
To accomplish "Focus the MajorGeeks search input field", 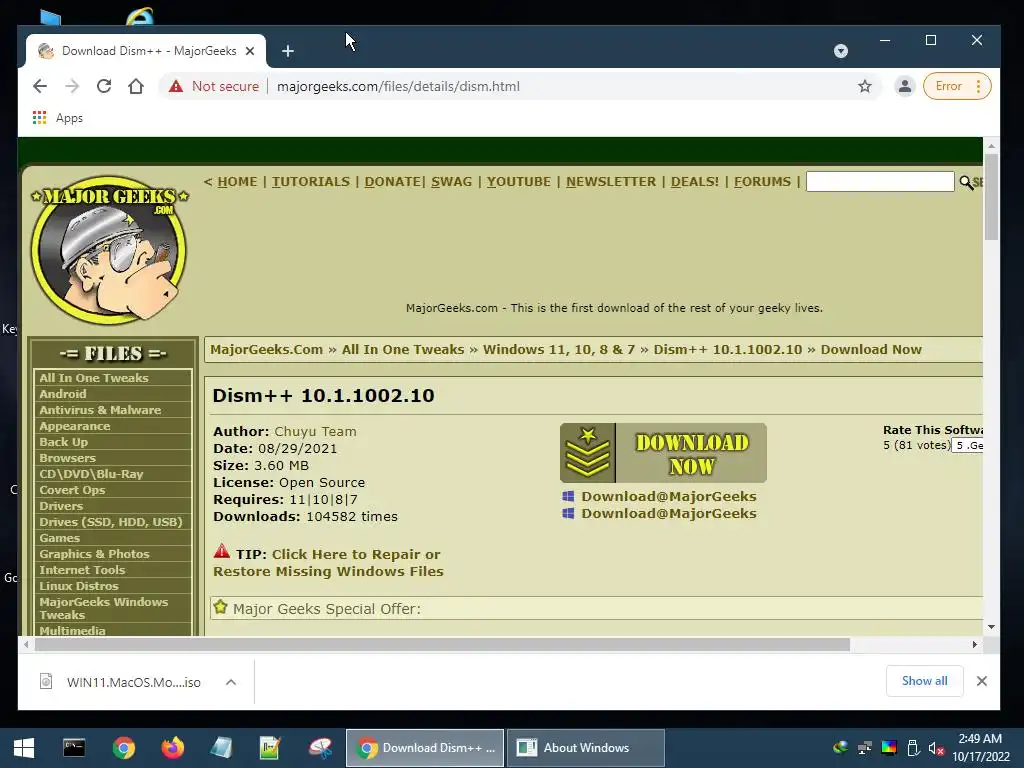I will pyautogui.click(x=880, y=182).
